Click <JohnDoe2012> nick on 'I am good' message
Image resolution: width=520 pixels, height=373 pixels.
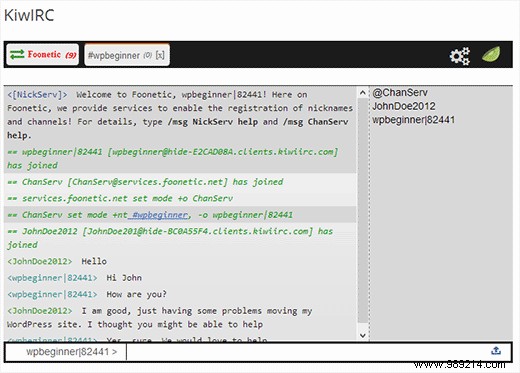pyautogui.click(x=40, y=311)
